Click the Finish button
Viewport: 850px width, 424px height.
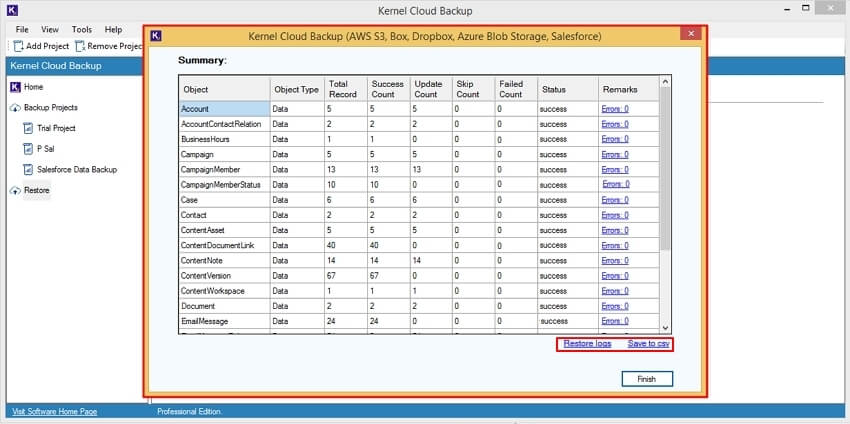(x=647, y=379)
